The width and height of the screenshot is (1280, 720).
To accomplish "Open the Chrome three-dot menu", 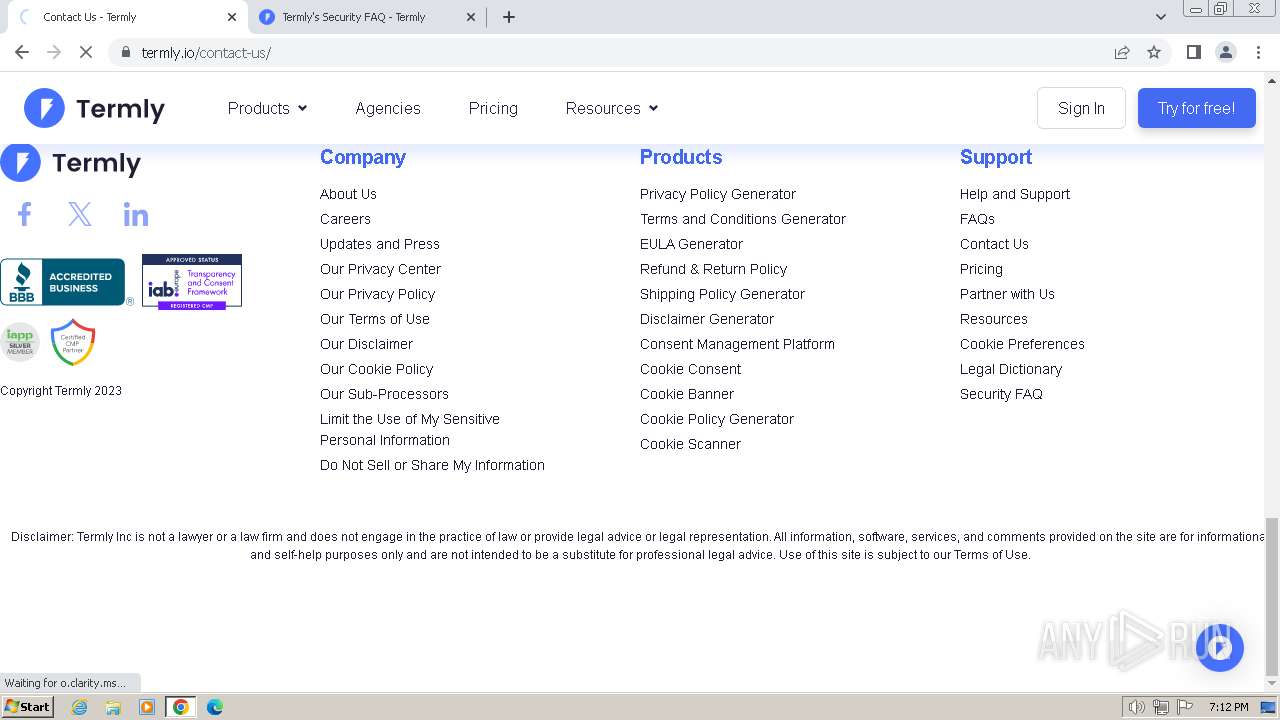I will (x=1258, y=52).
